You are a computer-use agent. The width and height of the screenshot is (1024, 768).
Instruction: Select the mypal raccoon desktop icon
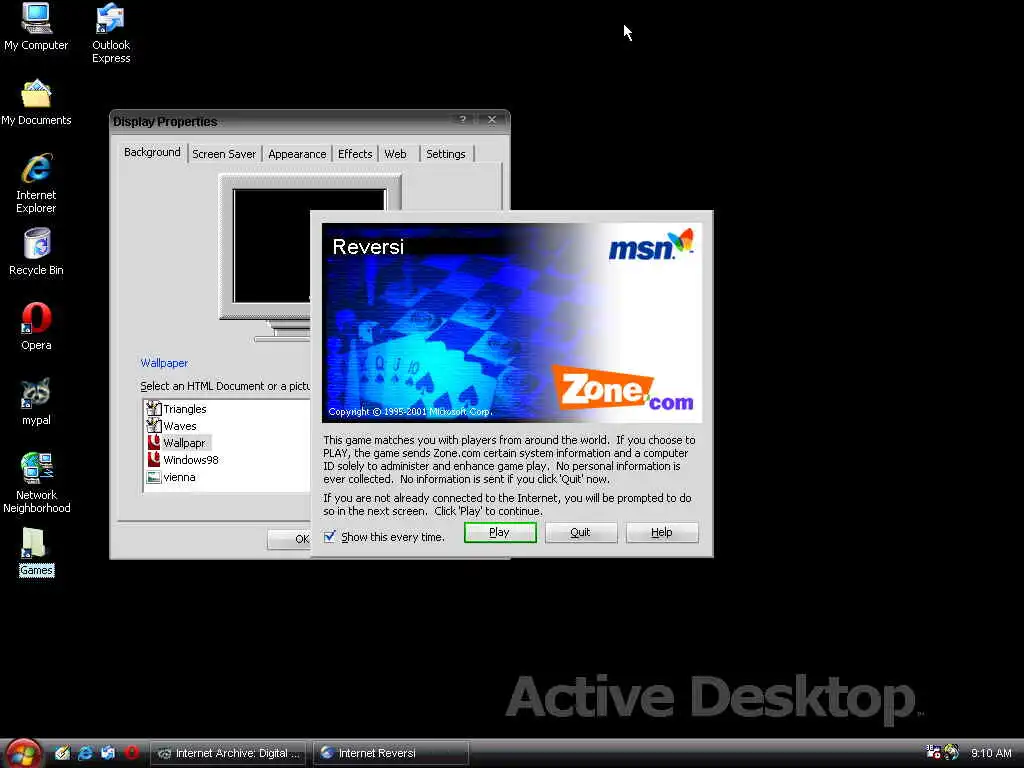pos(36,401)
